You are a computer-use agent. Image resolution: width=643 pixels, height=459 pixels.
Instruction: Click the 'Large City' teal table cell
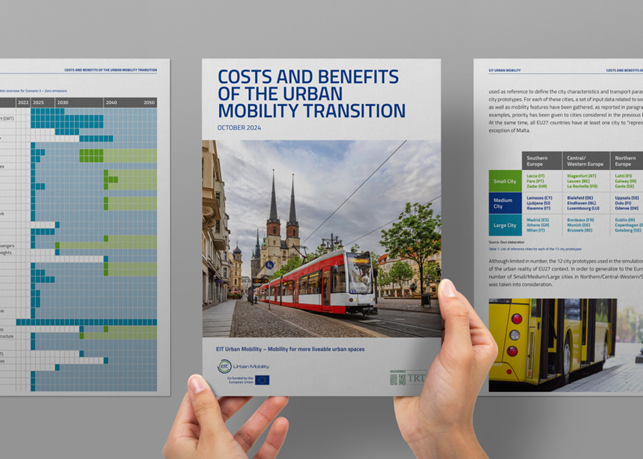(505, 225)
